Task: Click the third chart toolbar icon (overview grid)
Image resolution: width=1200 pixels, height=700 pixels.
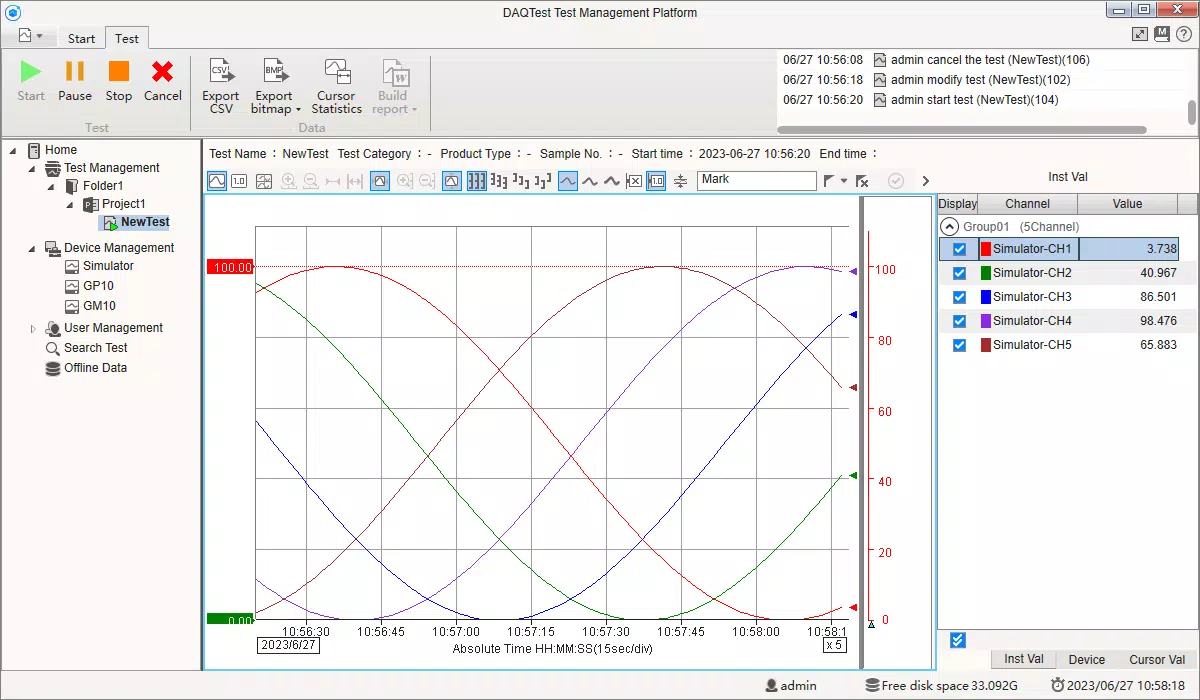Action: click(x=264, y=181)
